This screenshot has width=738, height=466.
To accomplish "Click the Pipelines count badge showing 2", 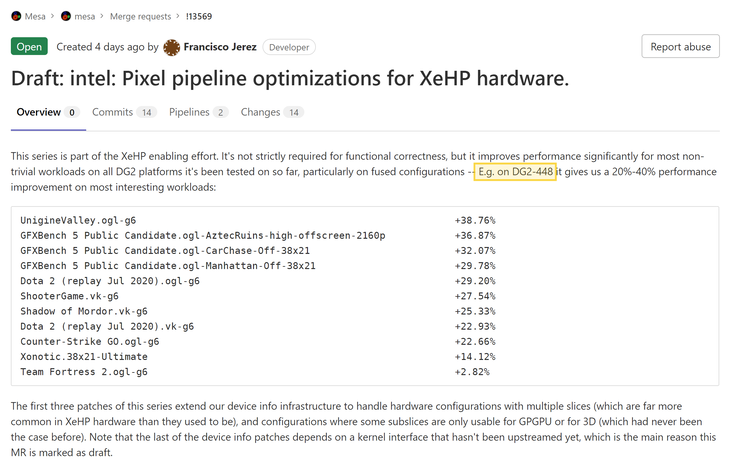I will (x=220, y=112).
